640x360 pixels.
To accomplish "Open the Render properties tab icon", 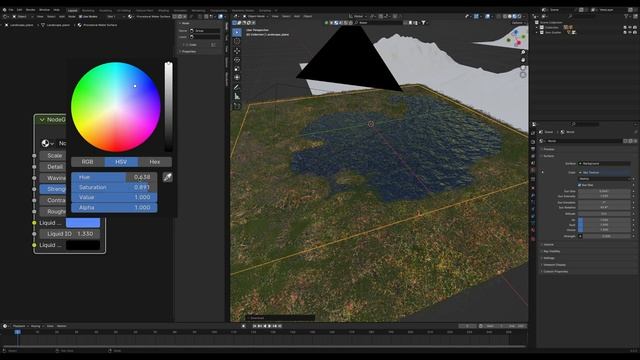I will coord(533,142).
